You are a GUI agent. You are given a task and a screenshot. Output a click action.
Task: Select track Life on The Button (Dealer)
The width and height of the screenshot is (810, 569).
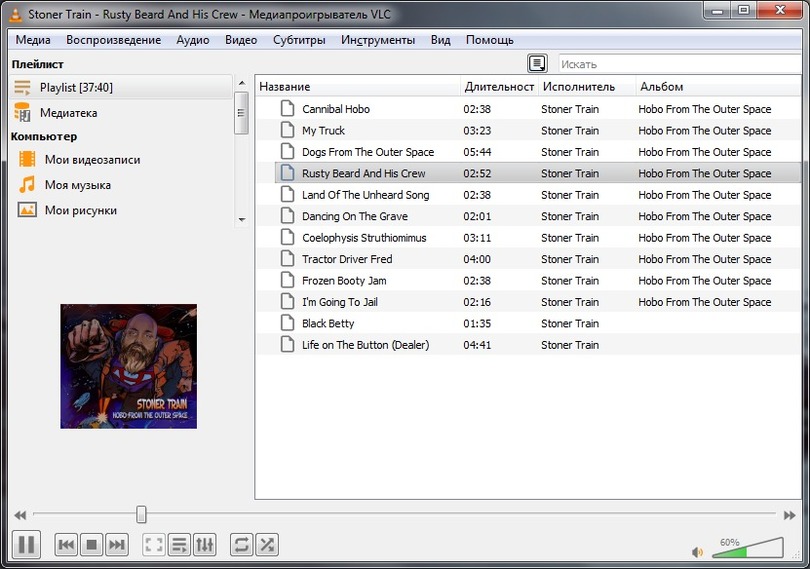tap(366, 345)
